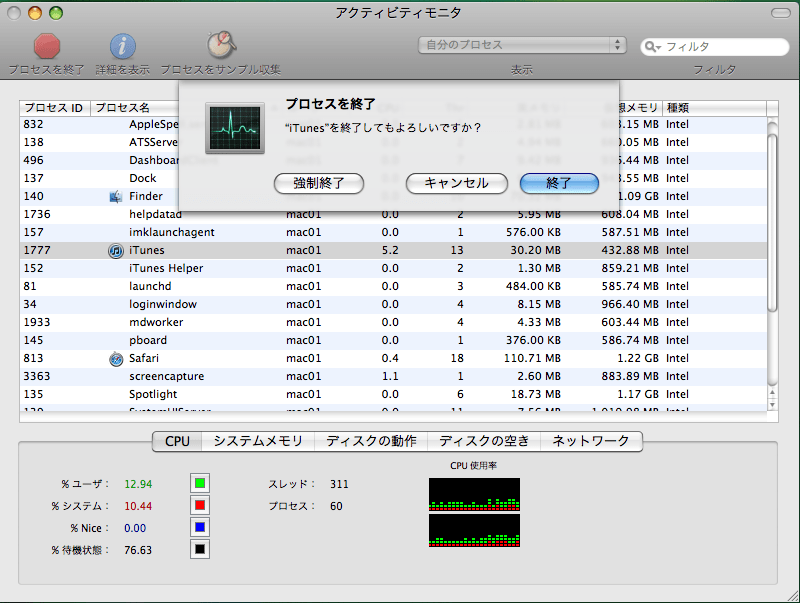Confirm with the blue 終了 button
Screen dimensions: 800x603
click(x=559, y=183)
